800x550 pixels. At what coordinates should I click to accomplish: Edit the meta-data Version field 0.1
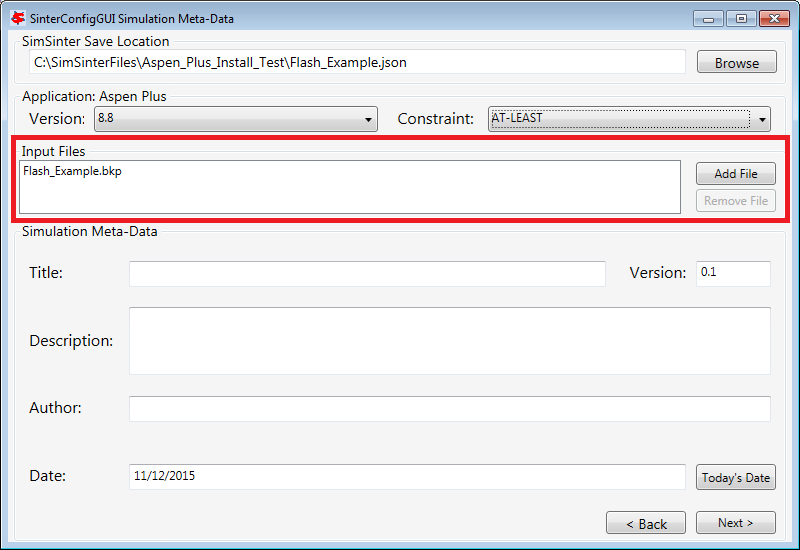tap(733, 273)
